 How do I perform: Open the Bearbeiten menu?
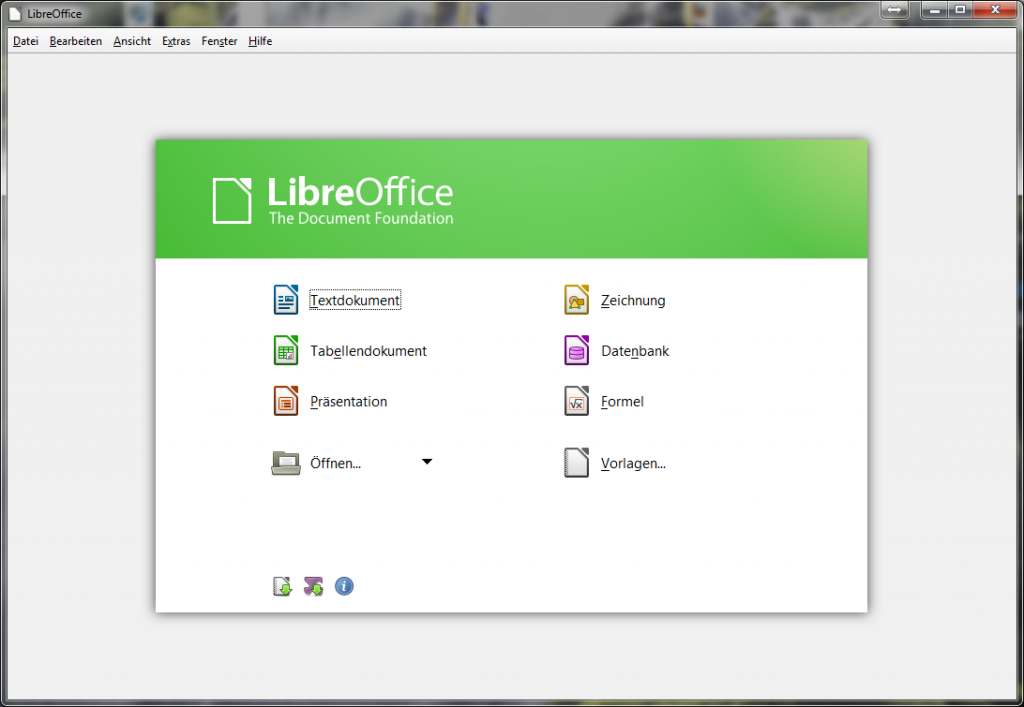pos(76,41)
